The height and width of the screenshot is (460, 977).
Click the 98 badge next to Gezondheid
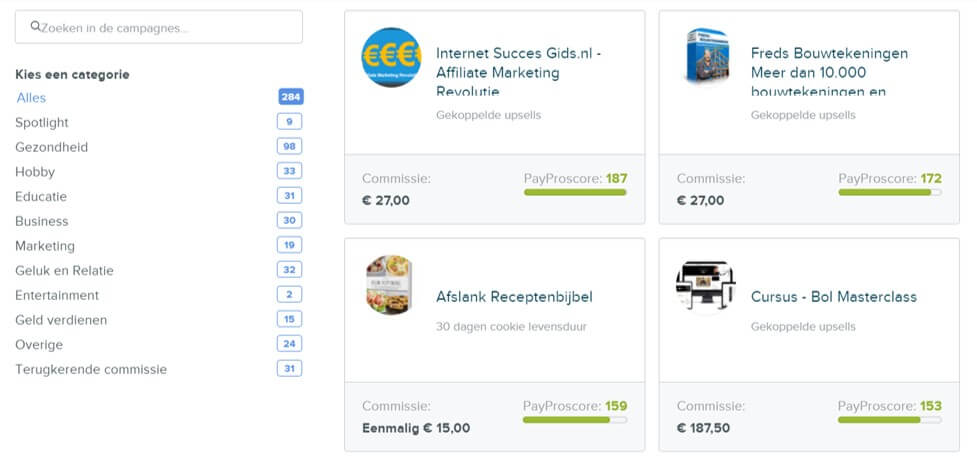pyautogui.click(x=289, y=147)
